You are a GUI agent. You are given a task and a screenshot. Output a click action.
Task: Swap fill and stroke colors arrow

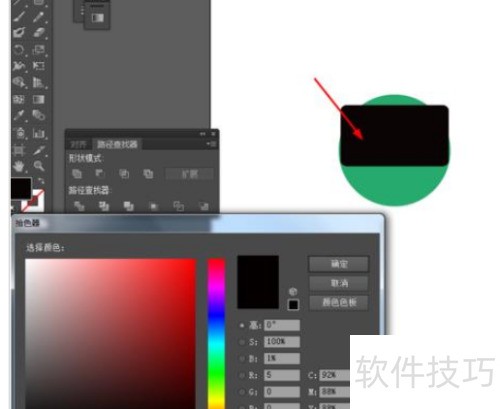41,181
